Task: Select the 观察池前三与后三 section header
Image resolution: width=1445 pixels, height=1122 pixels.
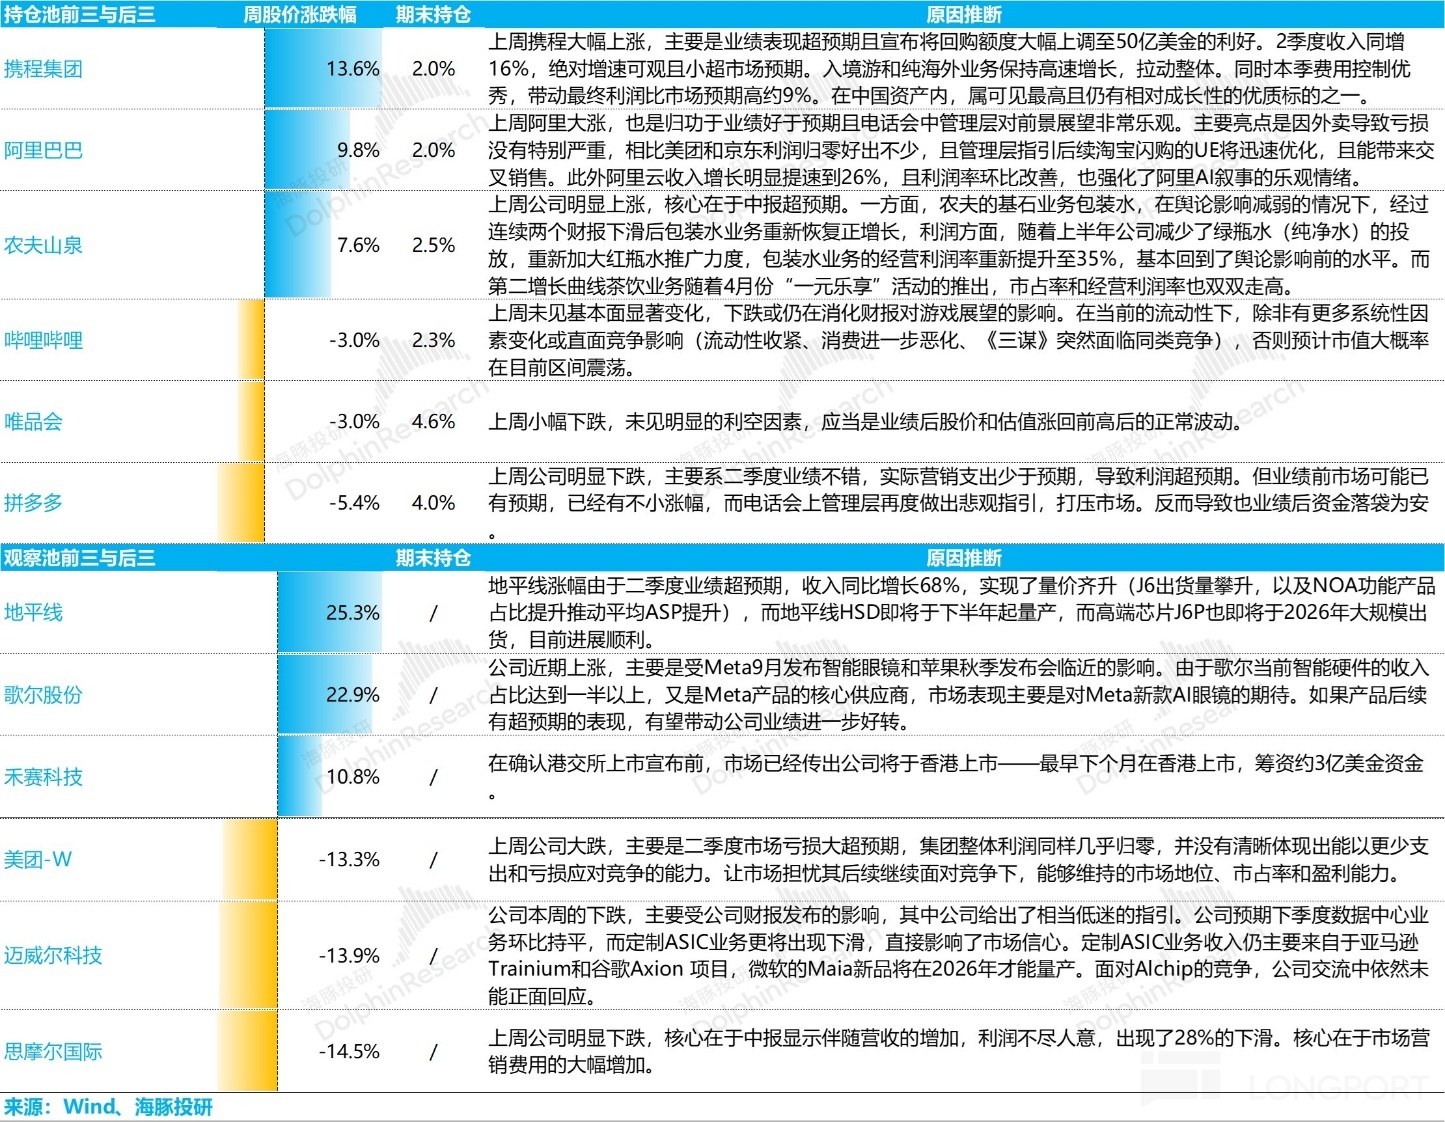Action: coord(79,557)
